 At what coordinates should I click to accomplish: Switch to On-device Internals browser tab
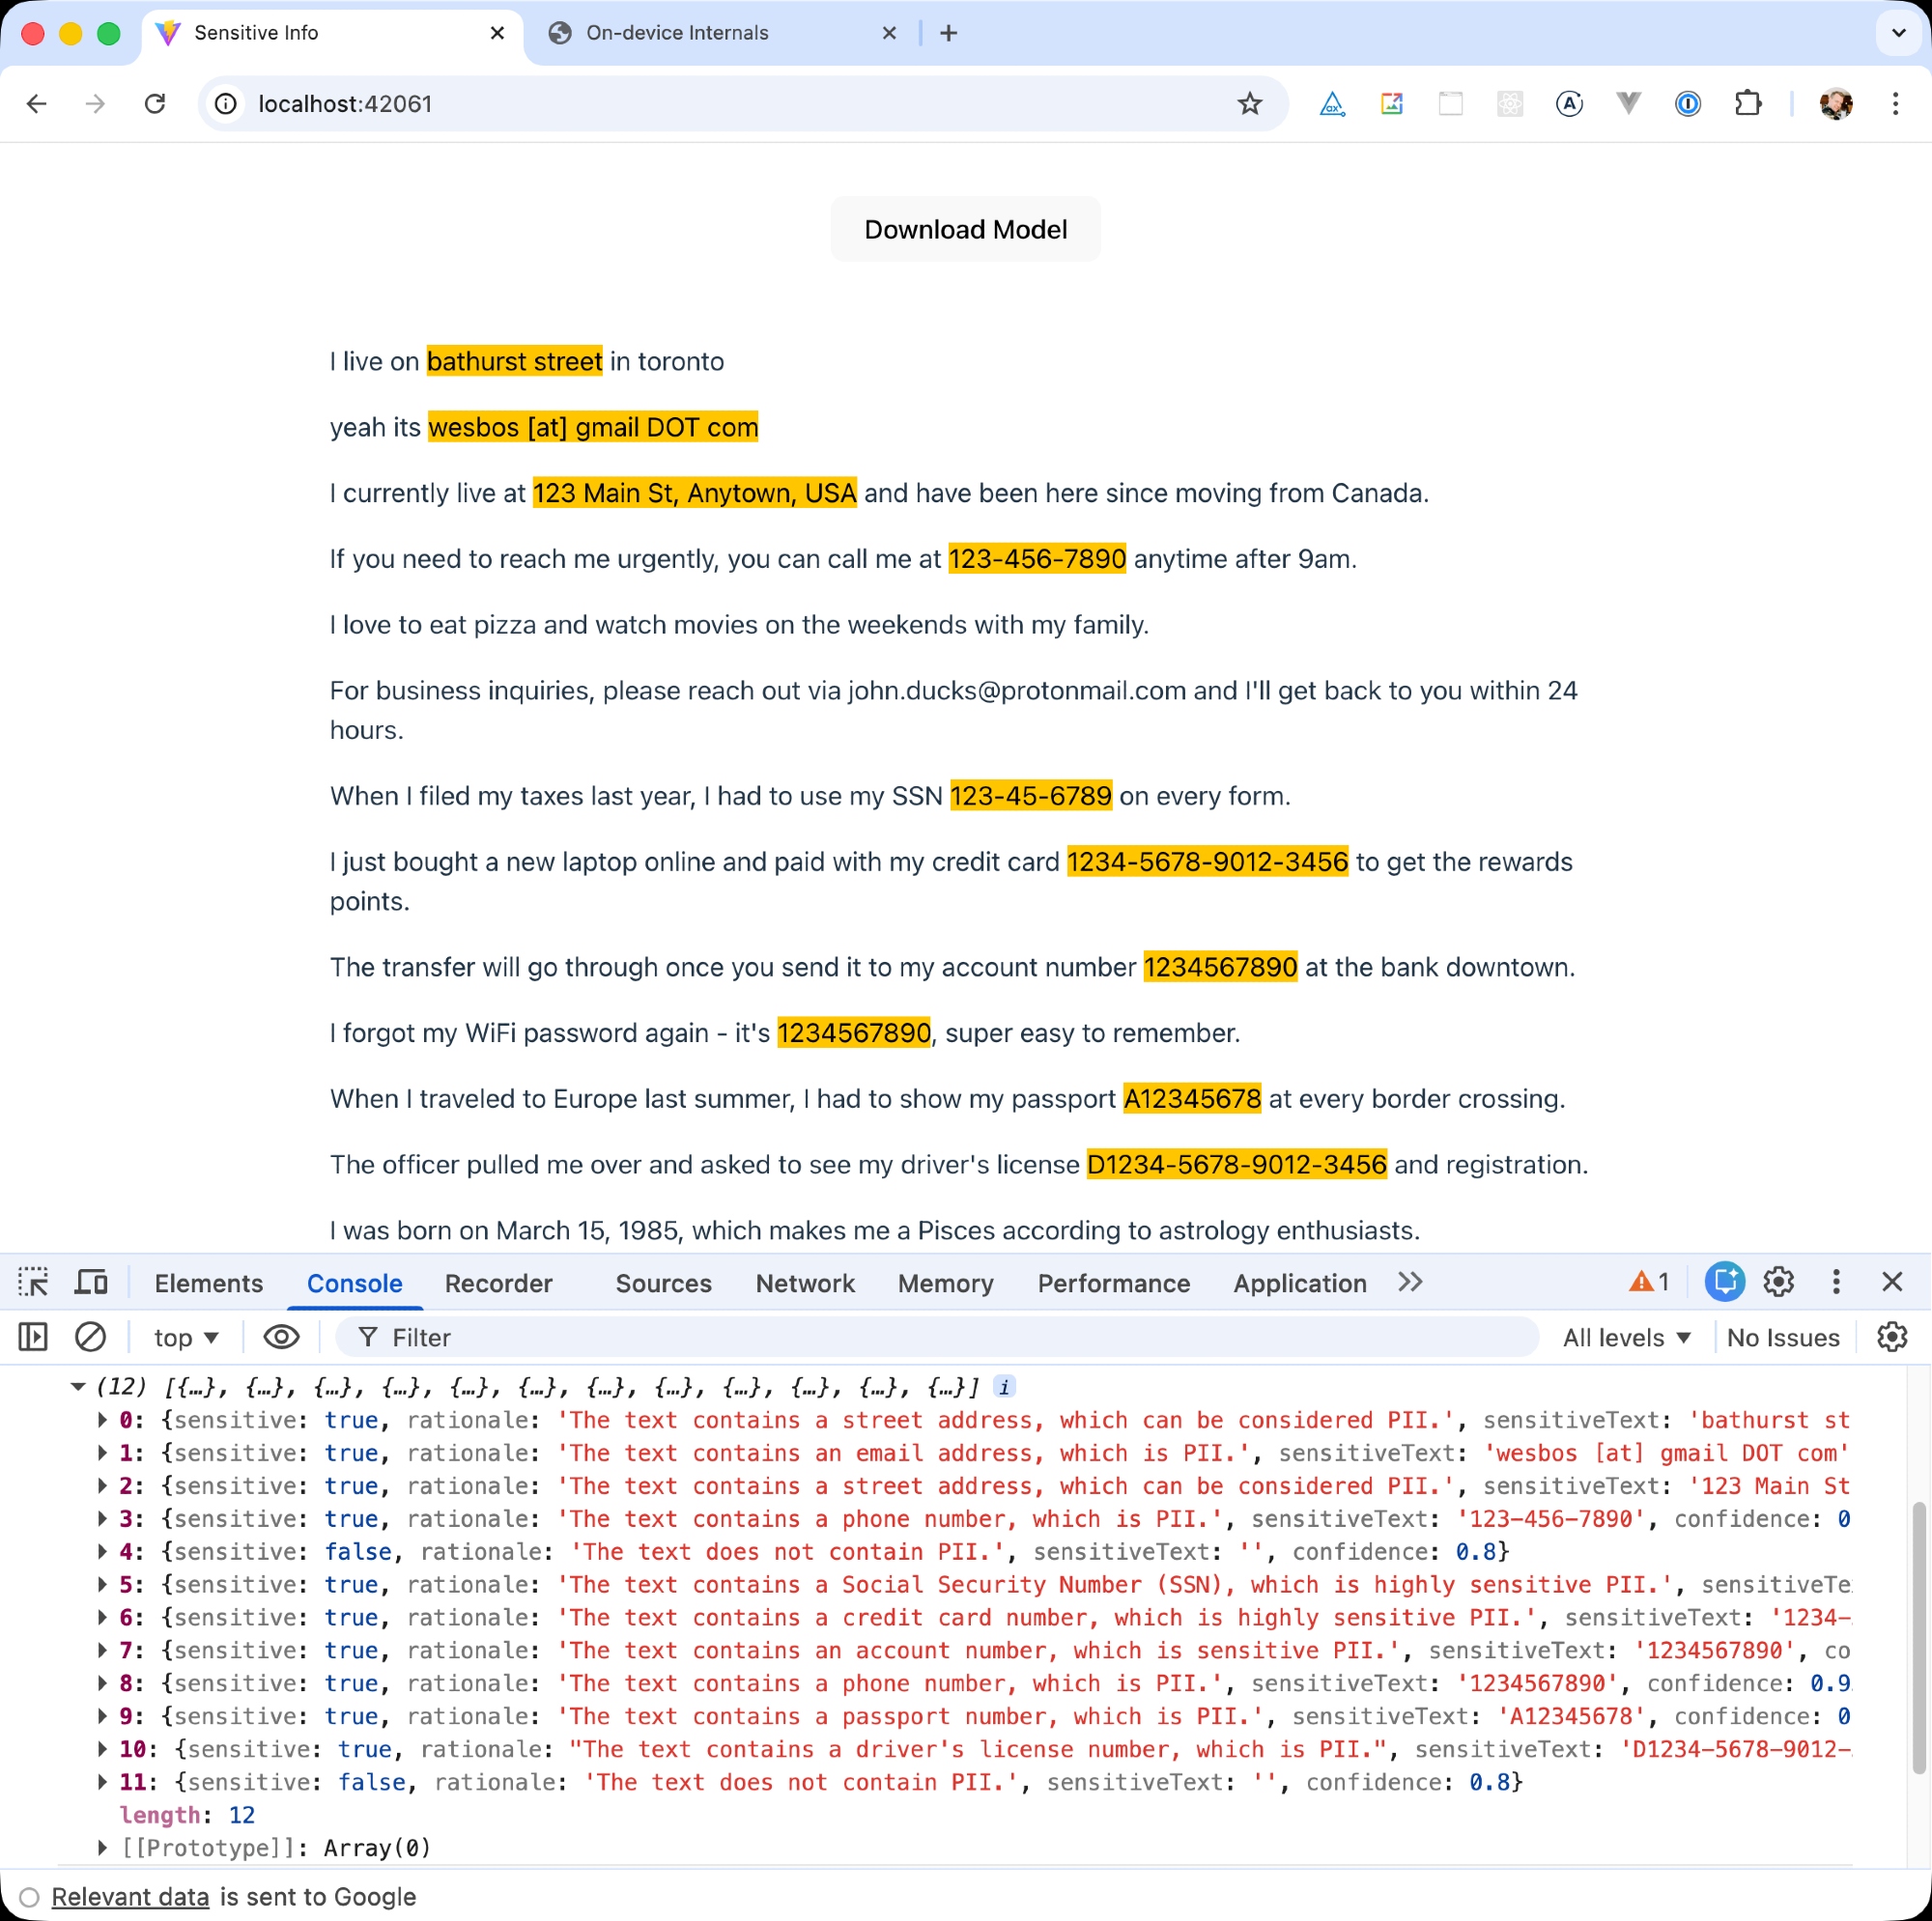click(677, 33)
